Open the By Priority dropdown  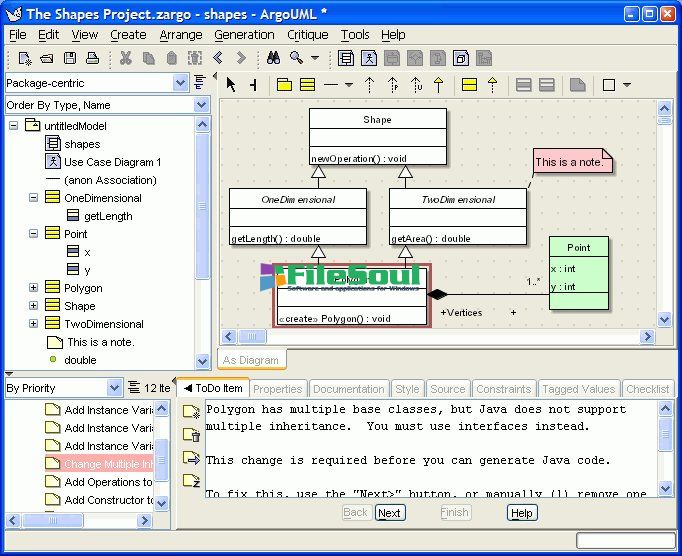coord(114,388)
